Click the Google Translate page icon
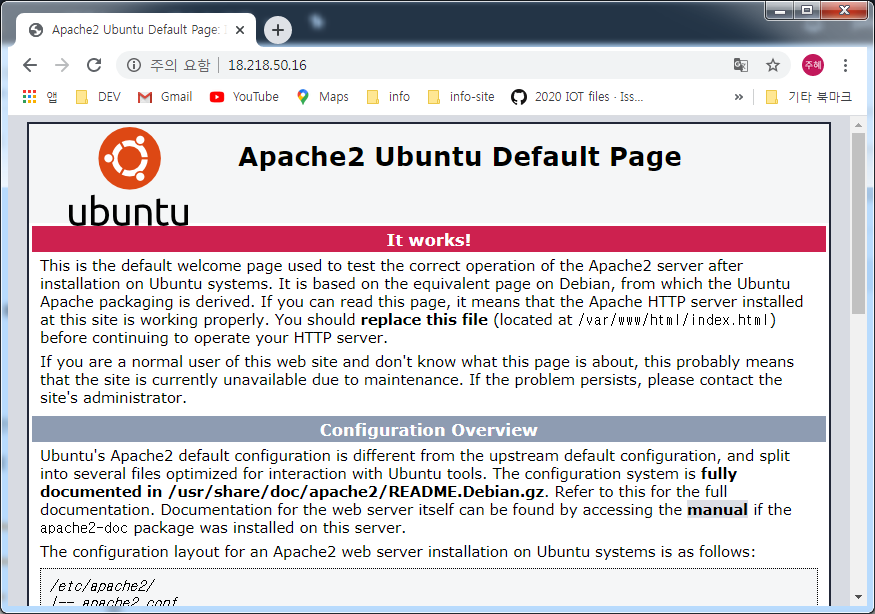The width and height of the screenshot is (875, 614). point(741,65)
